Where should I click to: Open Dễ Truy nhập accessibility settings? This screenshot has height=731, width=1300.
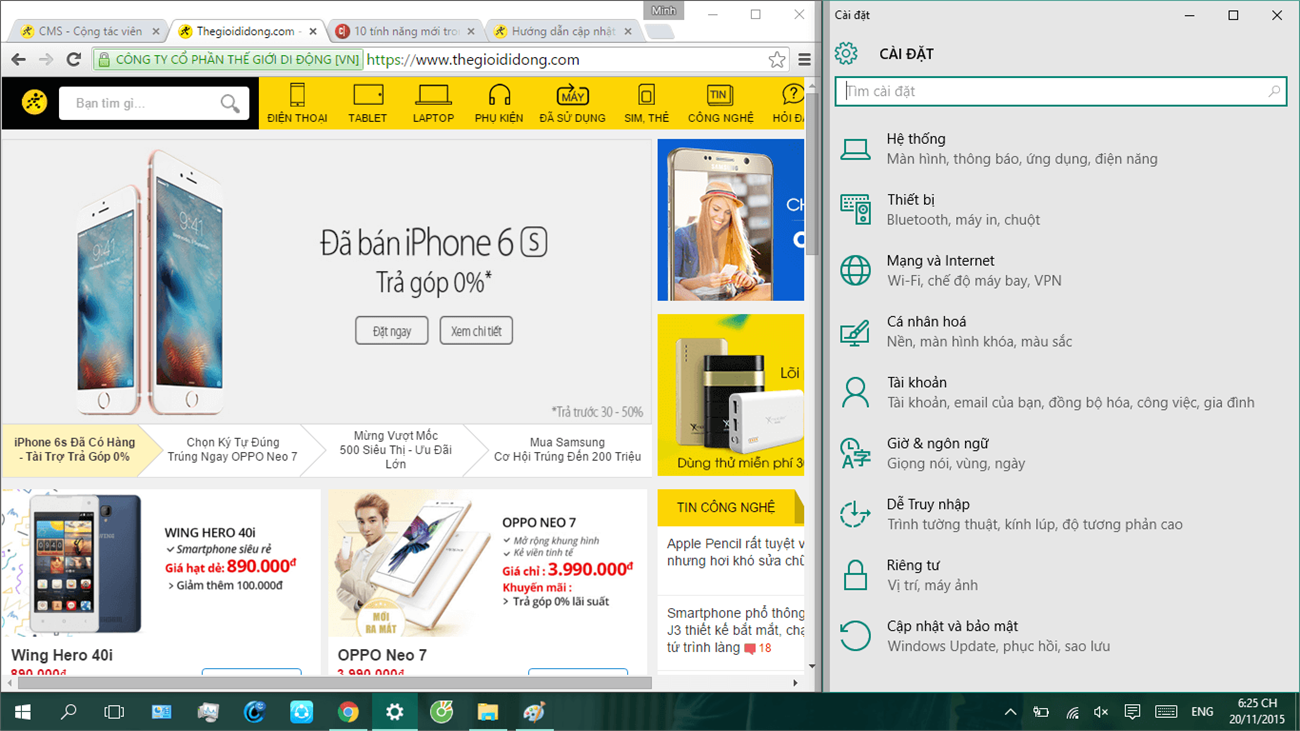[x=1062, y=515]
